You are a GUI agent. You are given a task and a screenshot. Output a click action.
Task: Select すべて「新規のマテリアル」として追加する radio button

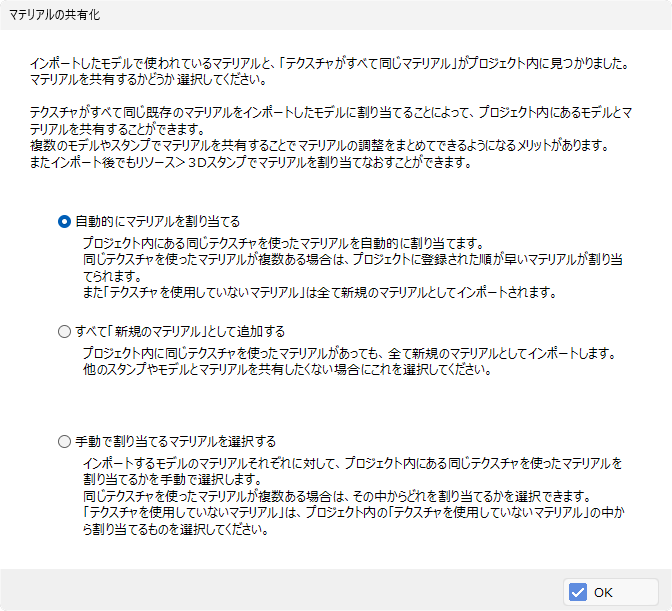tap(64, 332)
